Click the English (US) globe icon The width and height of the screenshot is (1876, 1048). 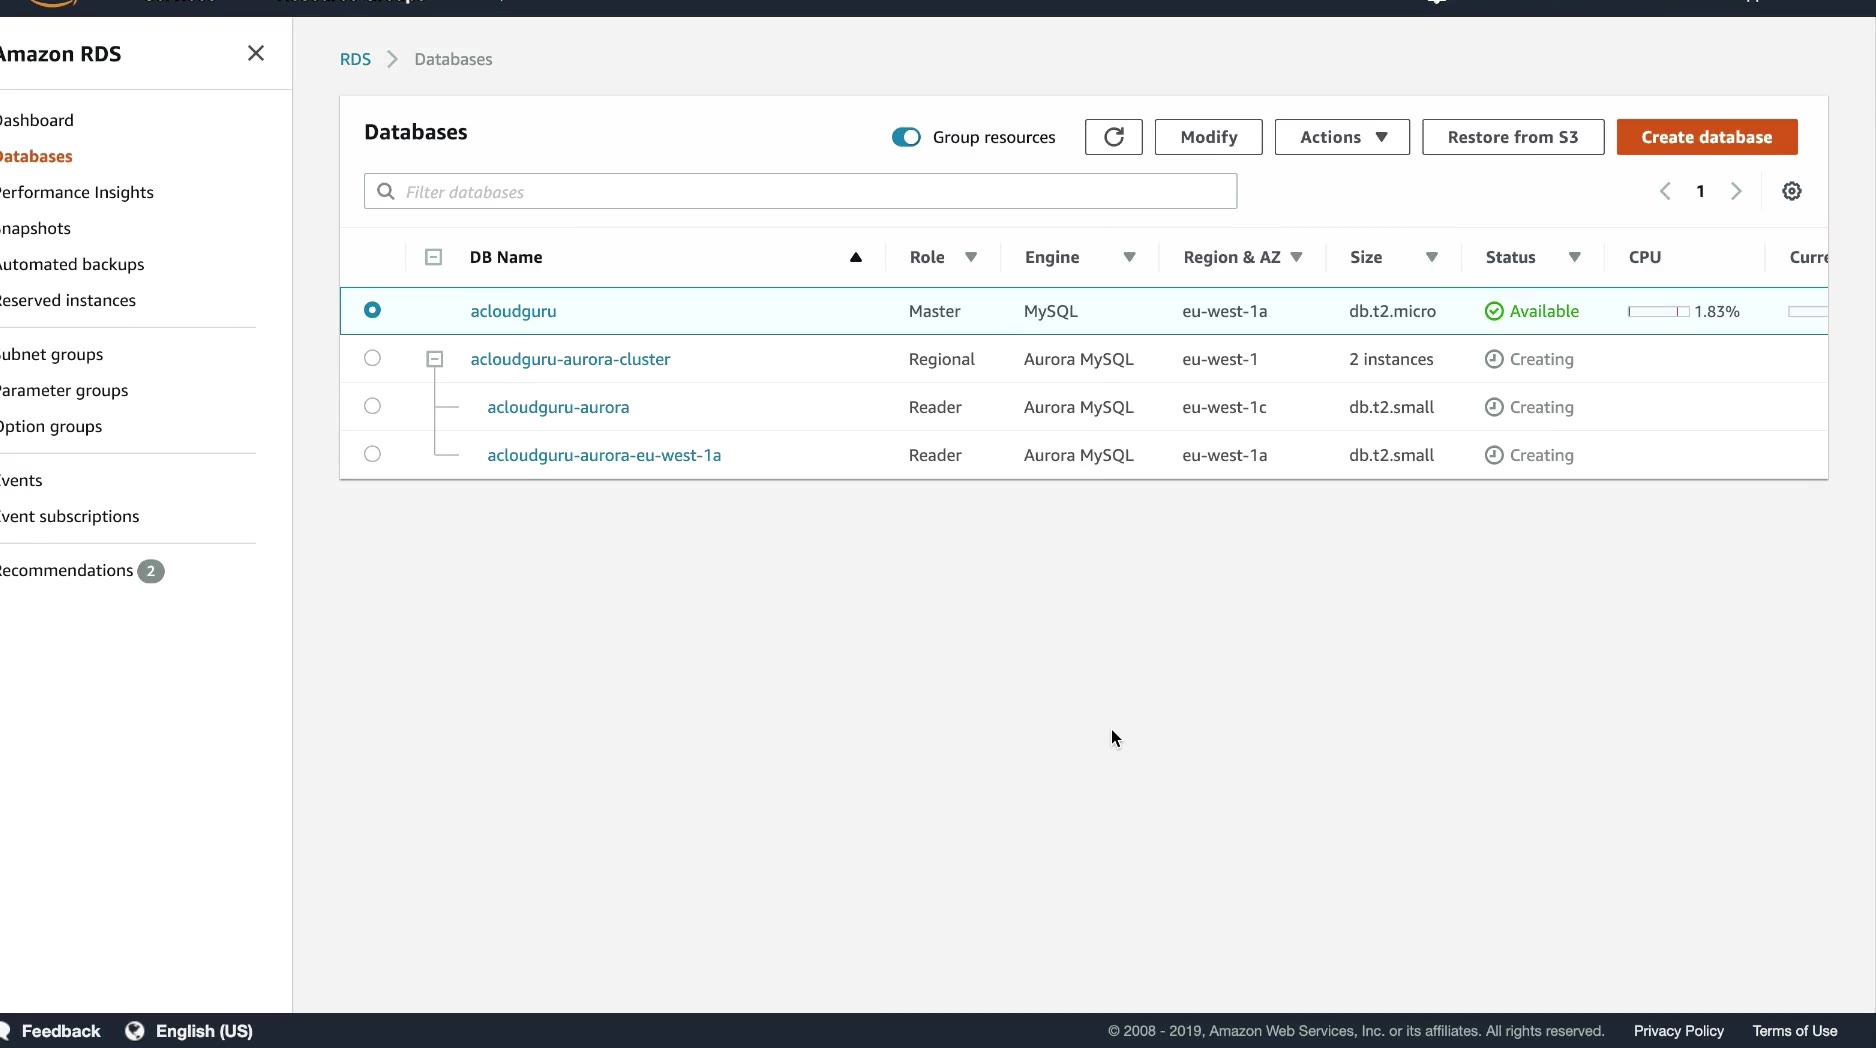click(x=135, y=1031)
